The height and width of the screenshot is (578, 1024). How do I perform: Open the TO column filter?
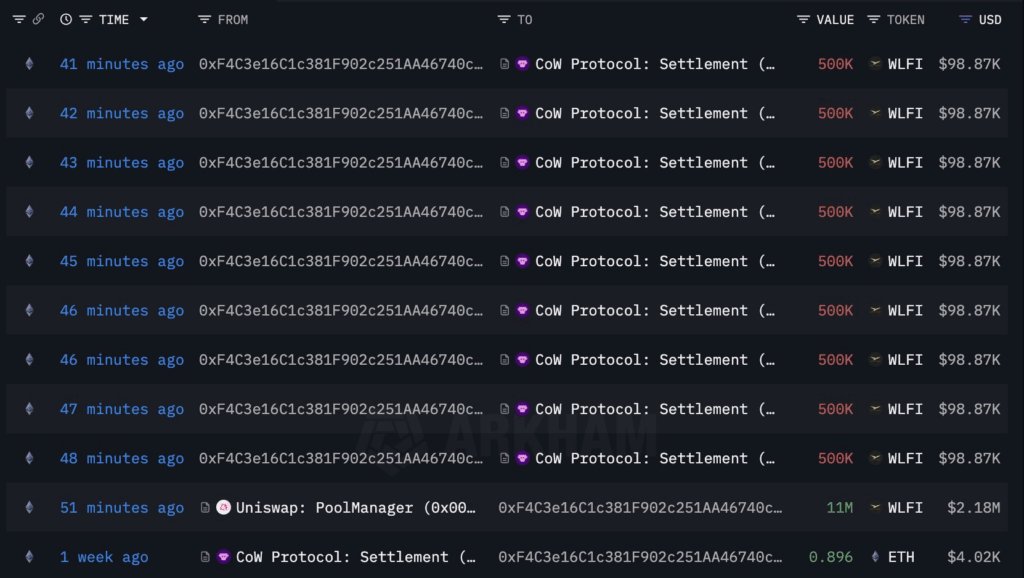click(504, 19)
